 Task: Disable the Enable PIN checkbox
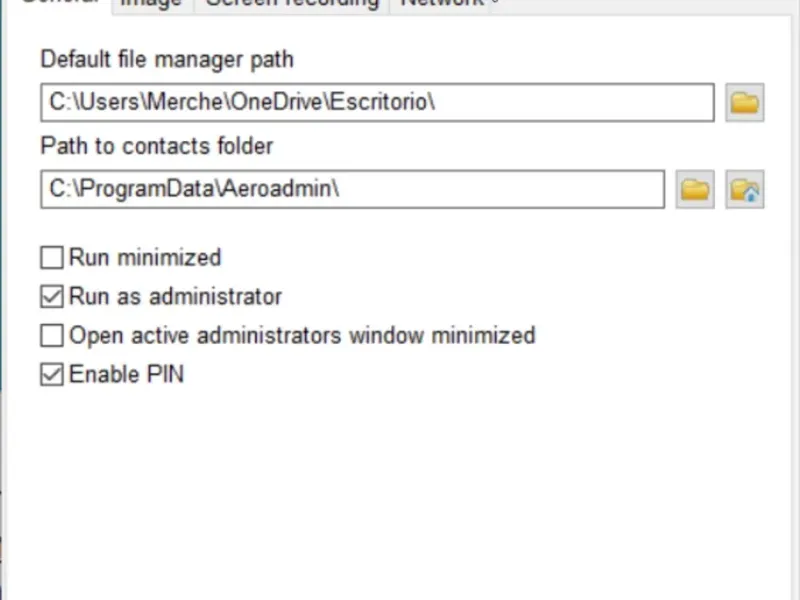tap(52, 374)
